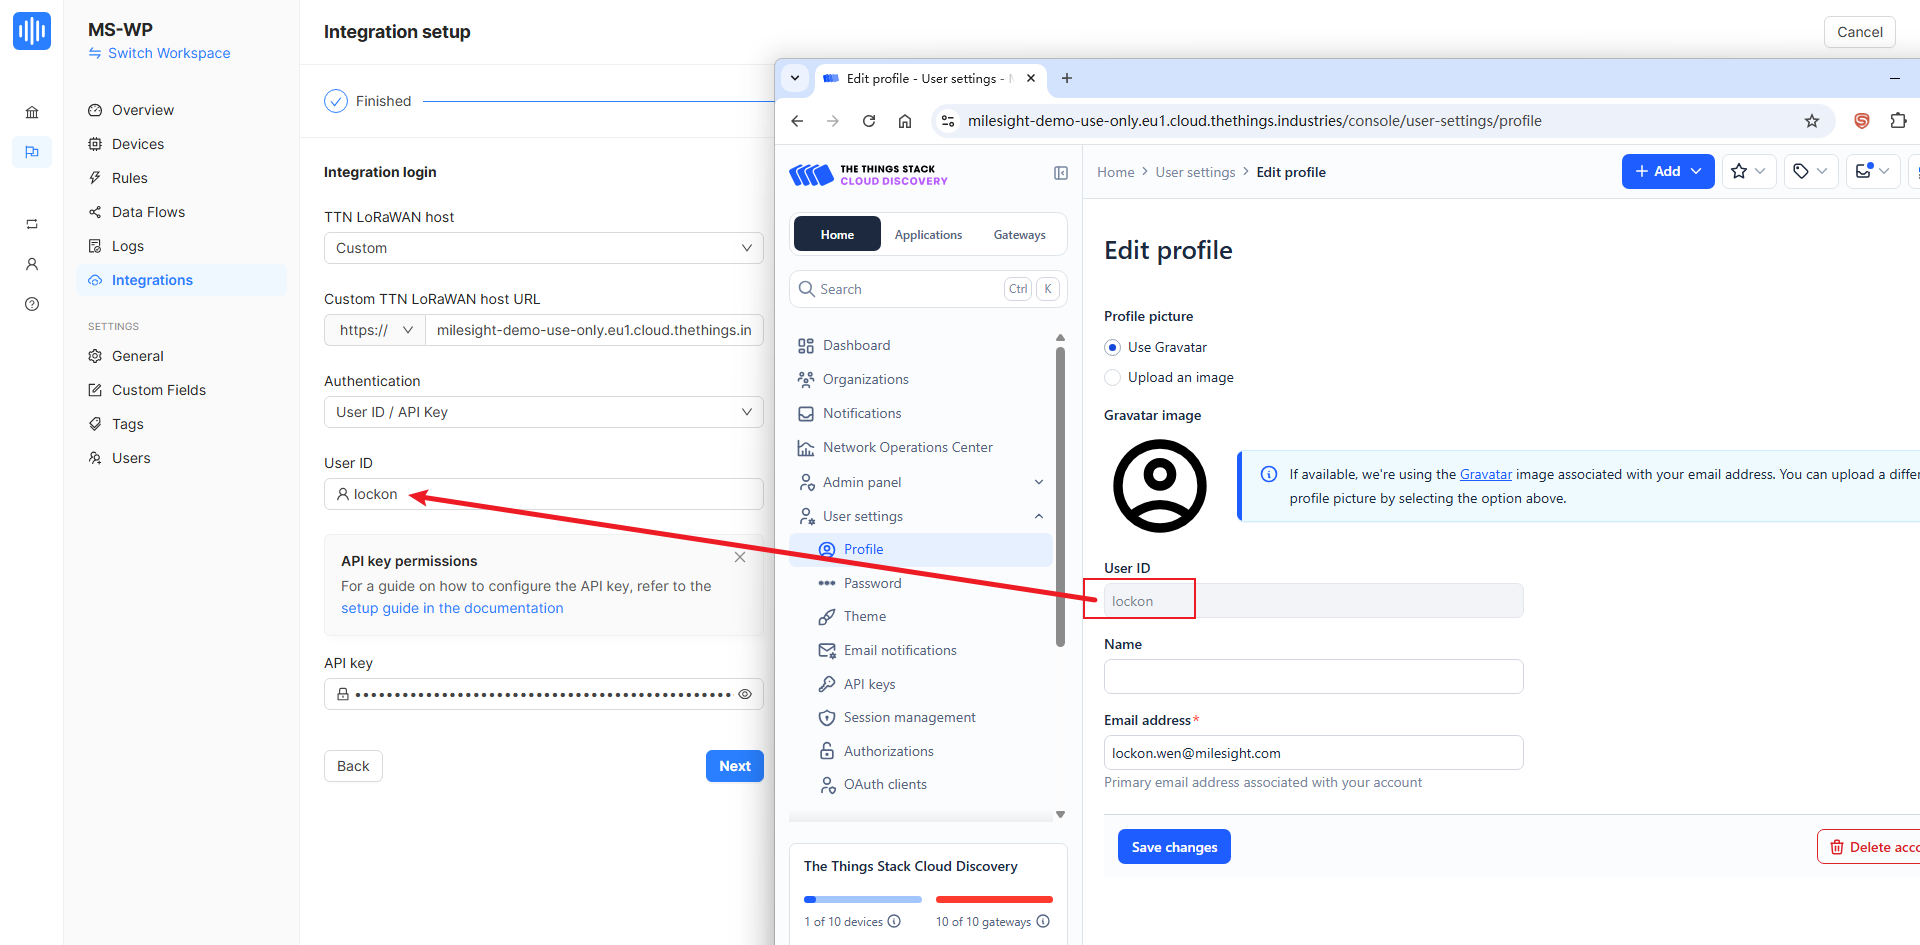Open the bookmarks star dropdown
Viewport: 1920px width, 945px height.
coord(1749,171)
